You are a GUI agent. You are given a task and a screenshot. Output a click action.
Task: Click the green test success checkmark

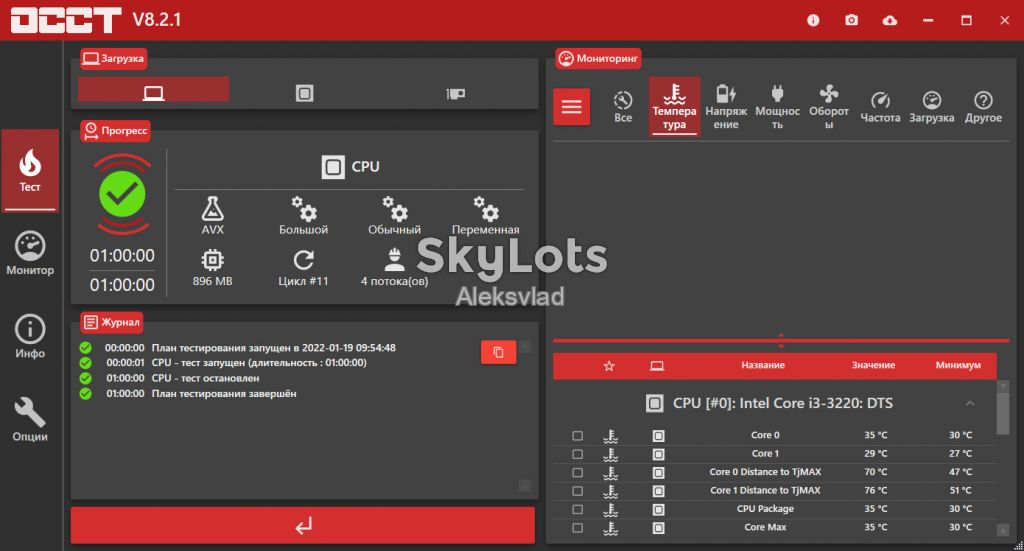click(122, 194)
